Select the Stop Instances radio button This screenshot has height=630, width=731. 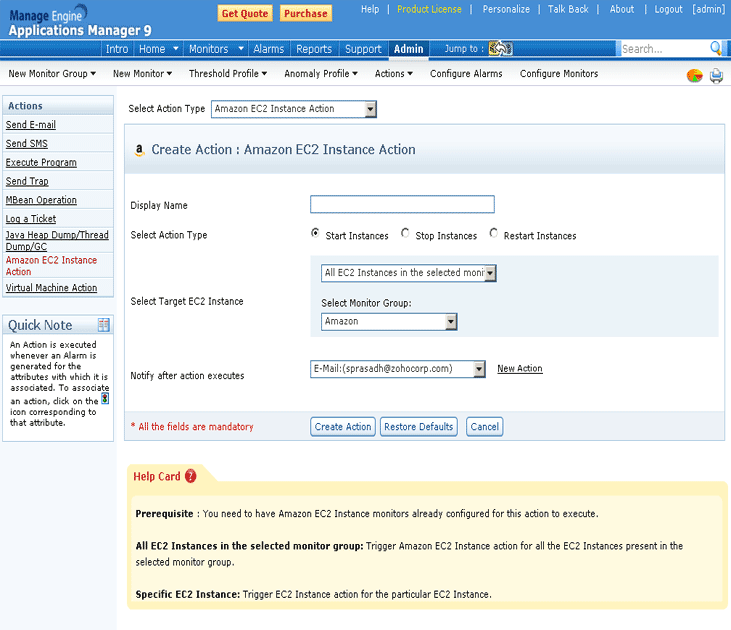point(405,233)
